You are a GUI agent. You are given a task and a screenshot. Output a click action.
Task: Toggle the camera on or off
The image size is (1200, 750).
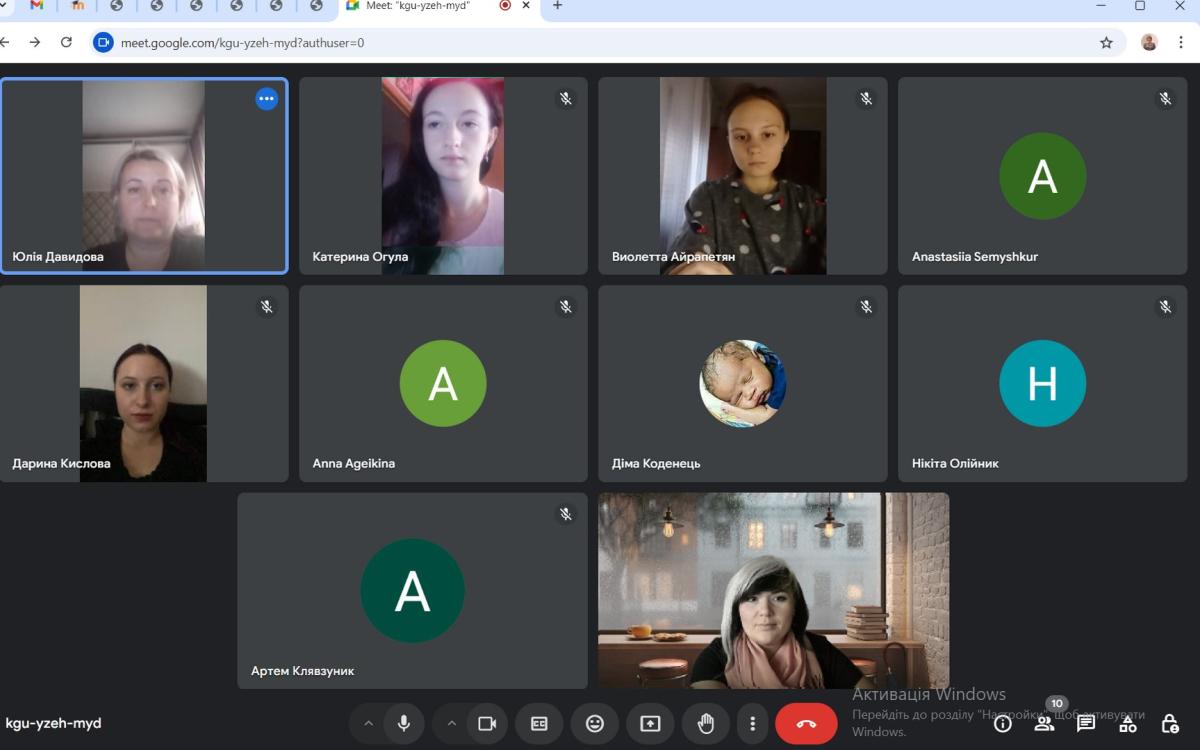[x=487, y=724]
